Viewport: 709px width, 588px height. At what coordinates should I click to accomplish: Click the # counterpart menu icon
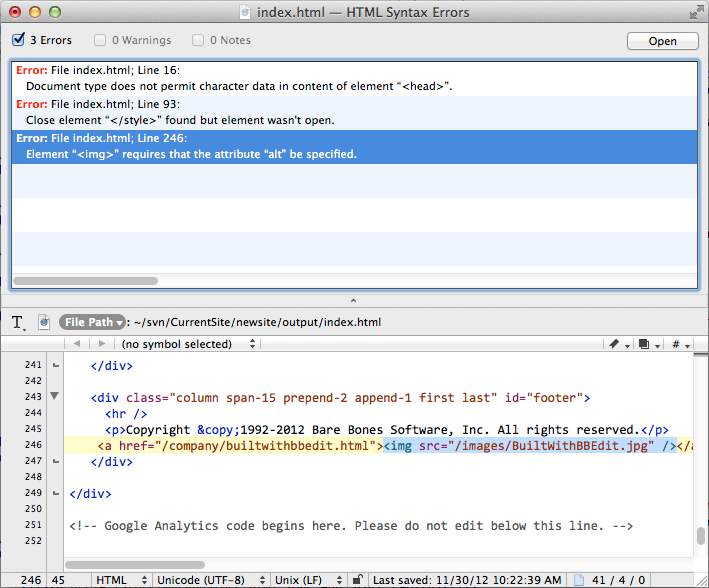[x=679, y=344]
